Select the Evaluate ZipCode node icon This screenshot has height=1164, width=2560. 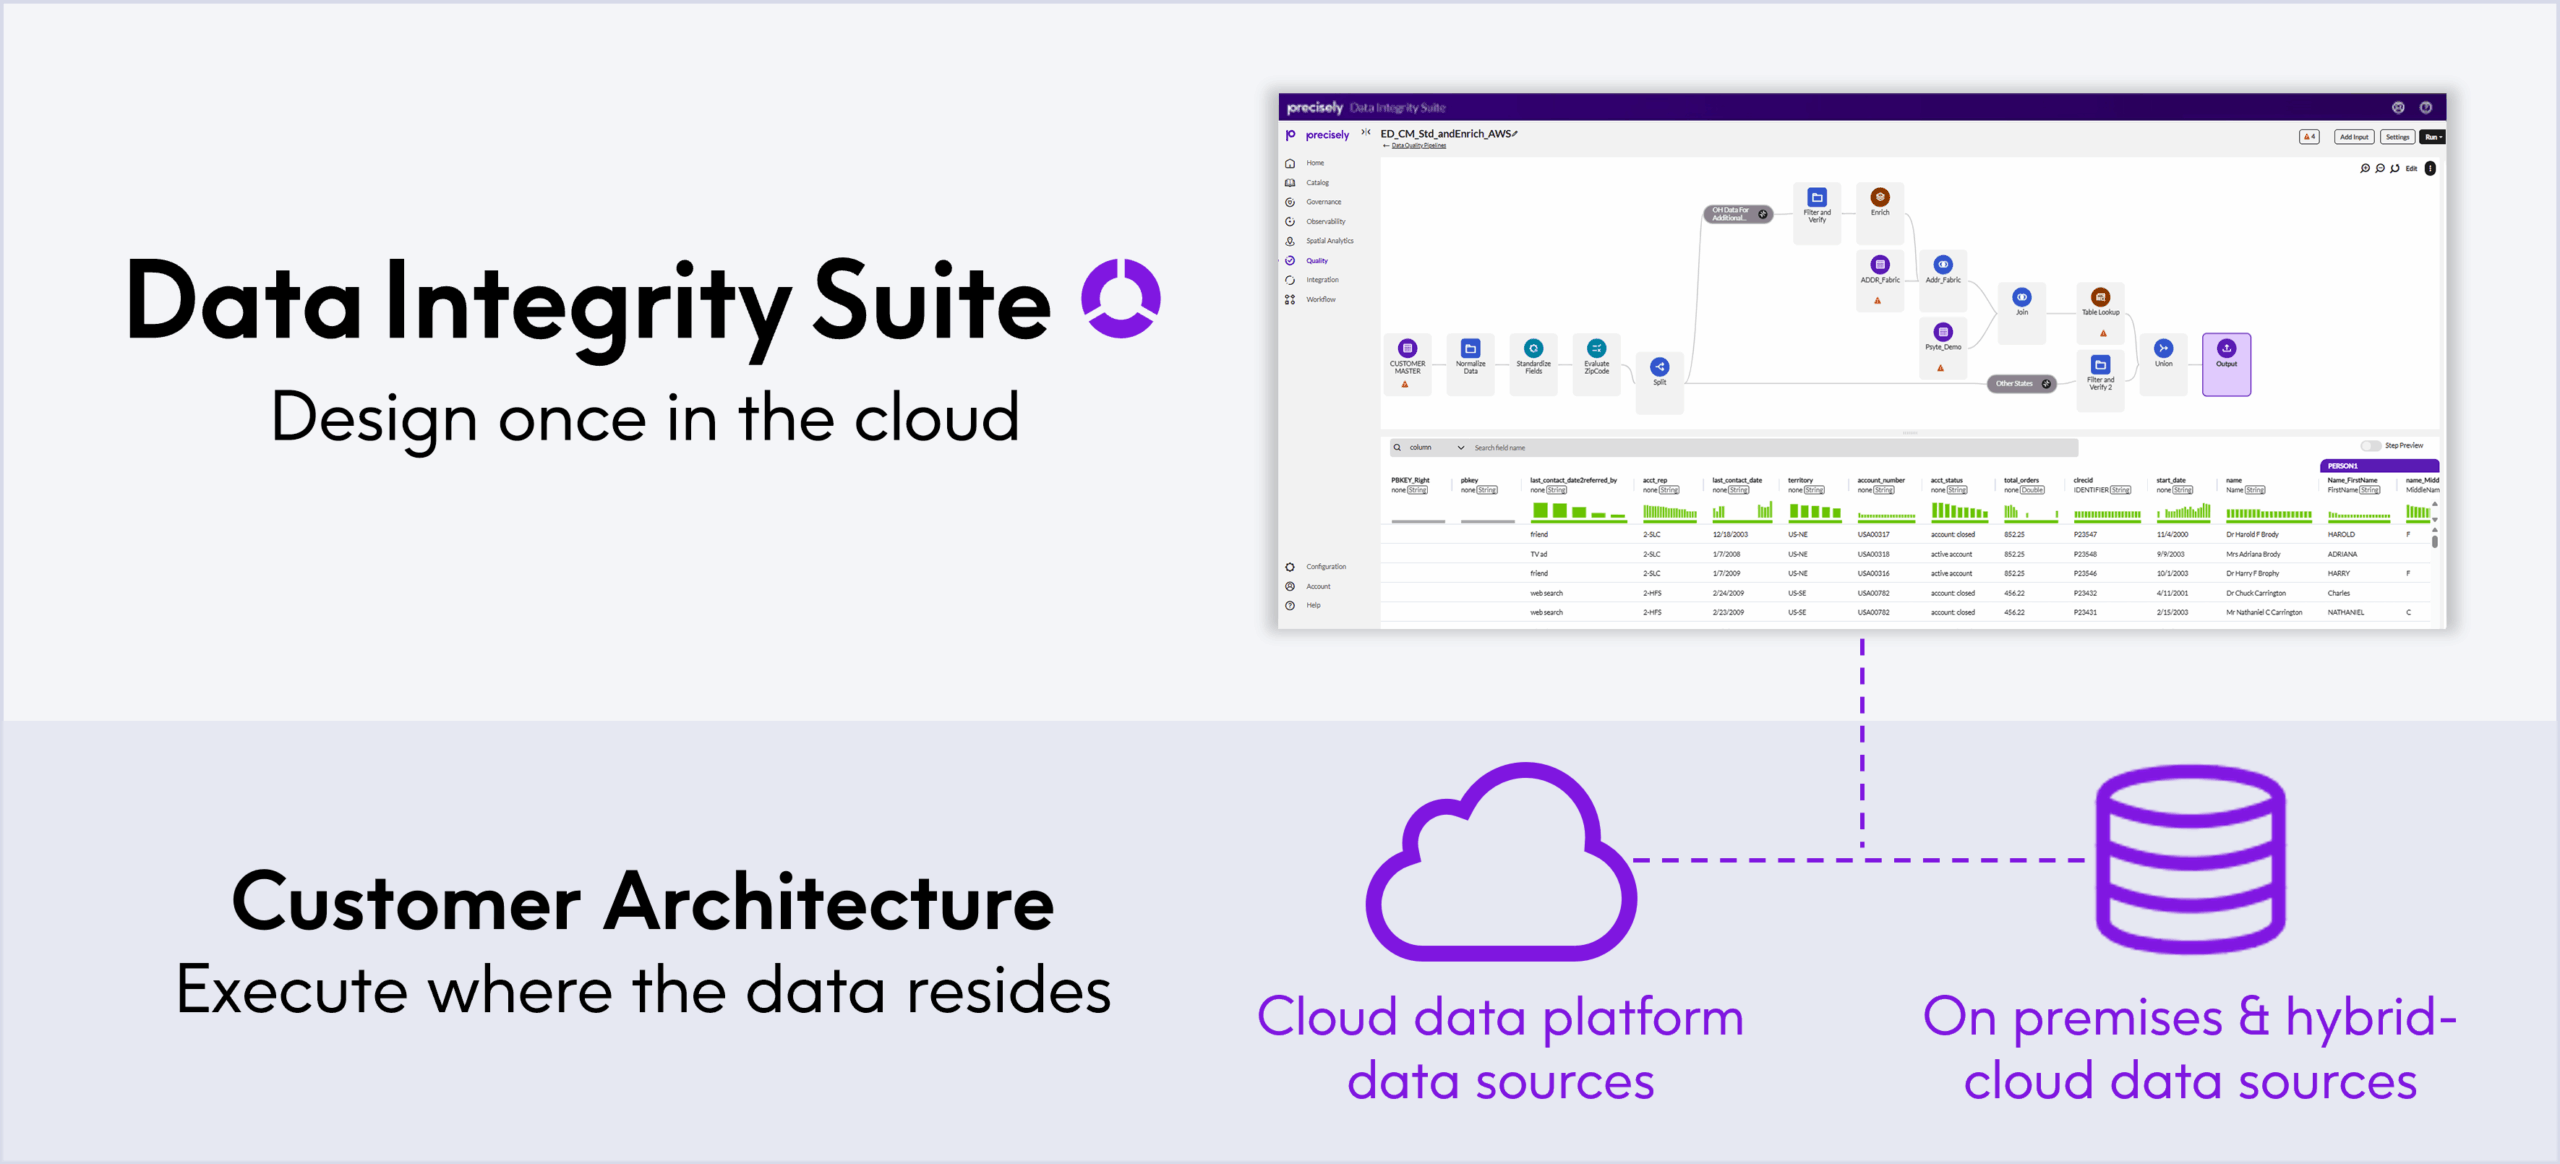(1596, 349)
